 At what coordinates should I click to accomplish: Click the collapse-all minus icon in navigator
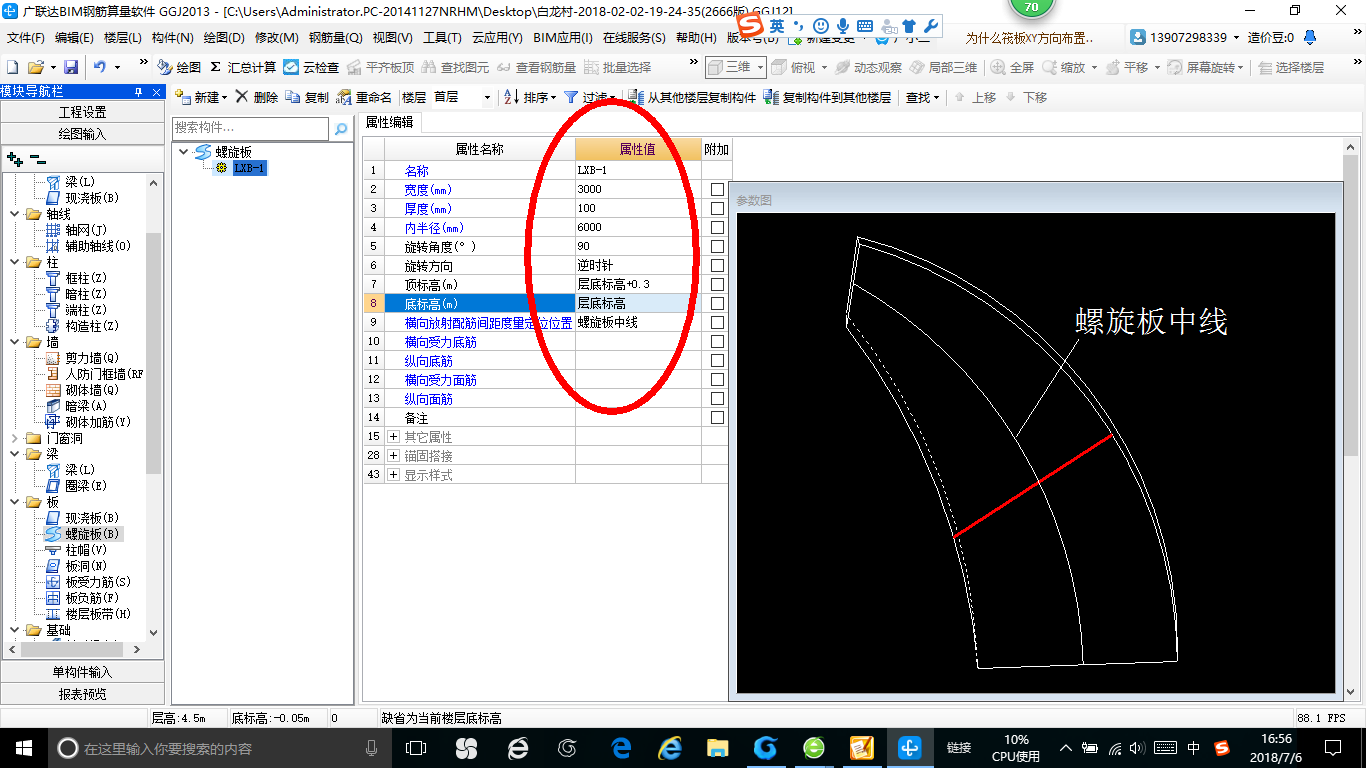tap(37, 158)
